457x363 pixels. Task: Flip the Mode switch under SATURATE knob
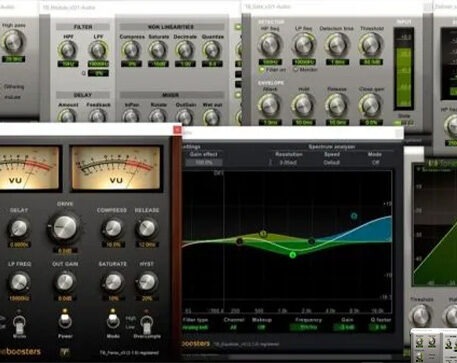pos(113,321)
